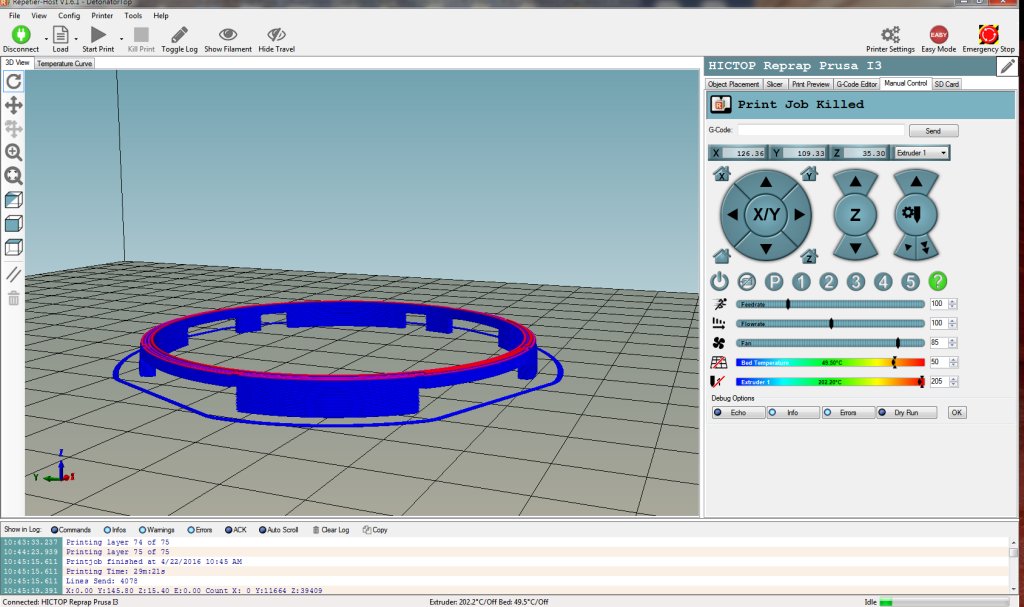This screenshot has height=607, width=1024.
Task: Expand the Disconnect dropdown arrow
Action: pyautogui.click(x=45, y=39)
